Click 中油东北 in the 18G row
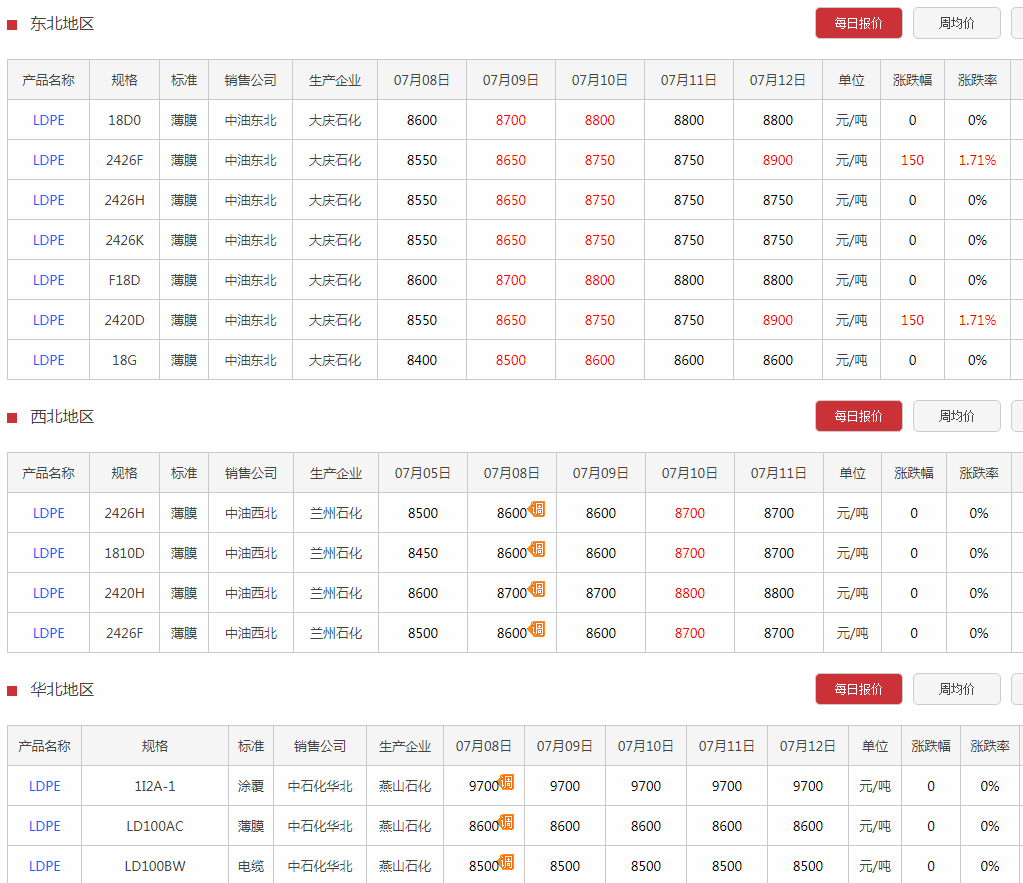Screen dimensions: 1023x883 251,360
